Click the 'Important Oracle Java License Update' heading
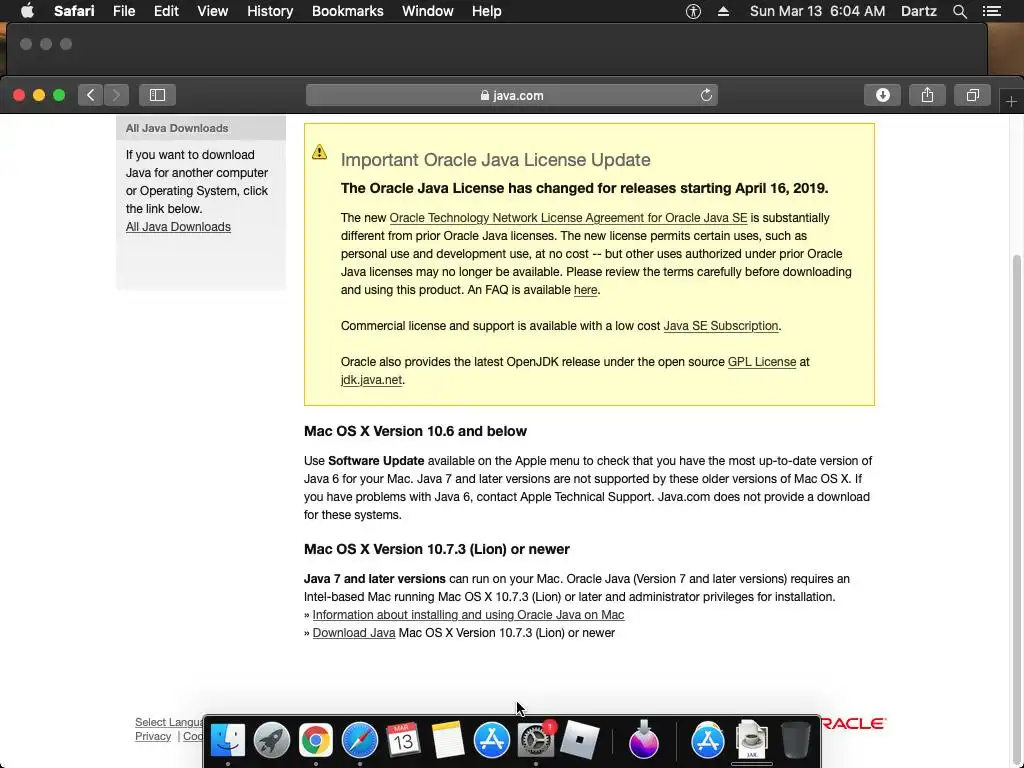The height and width of the screenshot is (768, 1024). coord(495,160)
